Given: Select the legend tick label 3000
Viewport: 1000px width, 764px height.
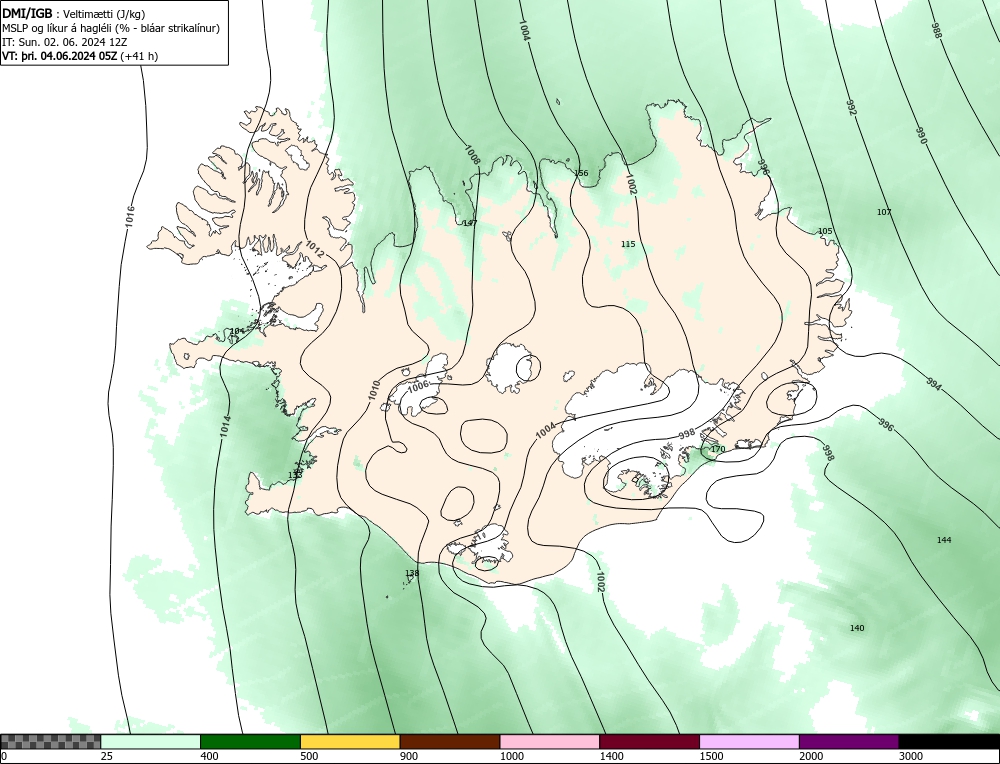Looking at the screenshot, I should [911, 756].
